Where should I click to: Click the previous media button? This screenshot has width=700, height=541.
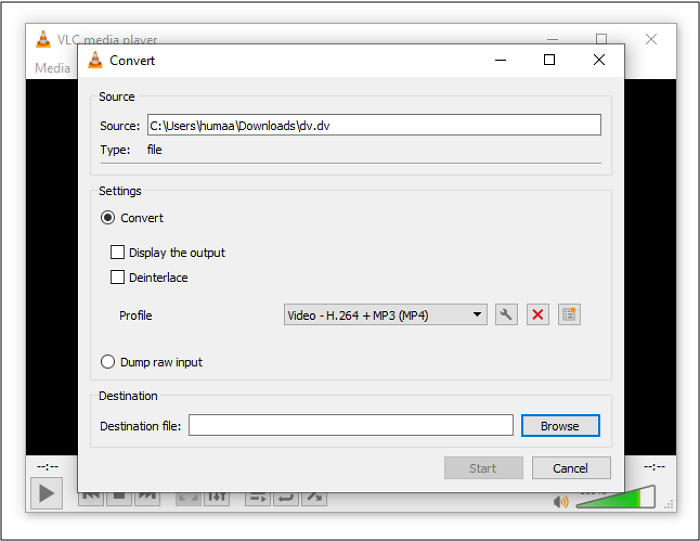[90, 496]
